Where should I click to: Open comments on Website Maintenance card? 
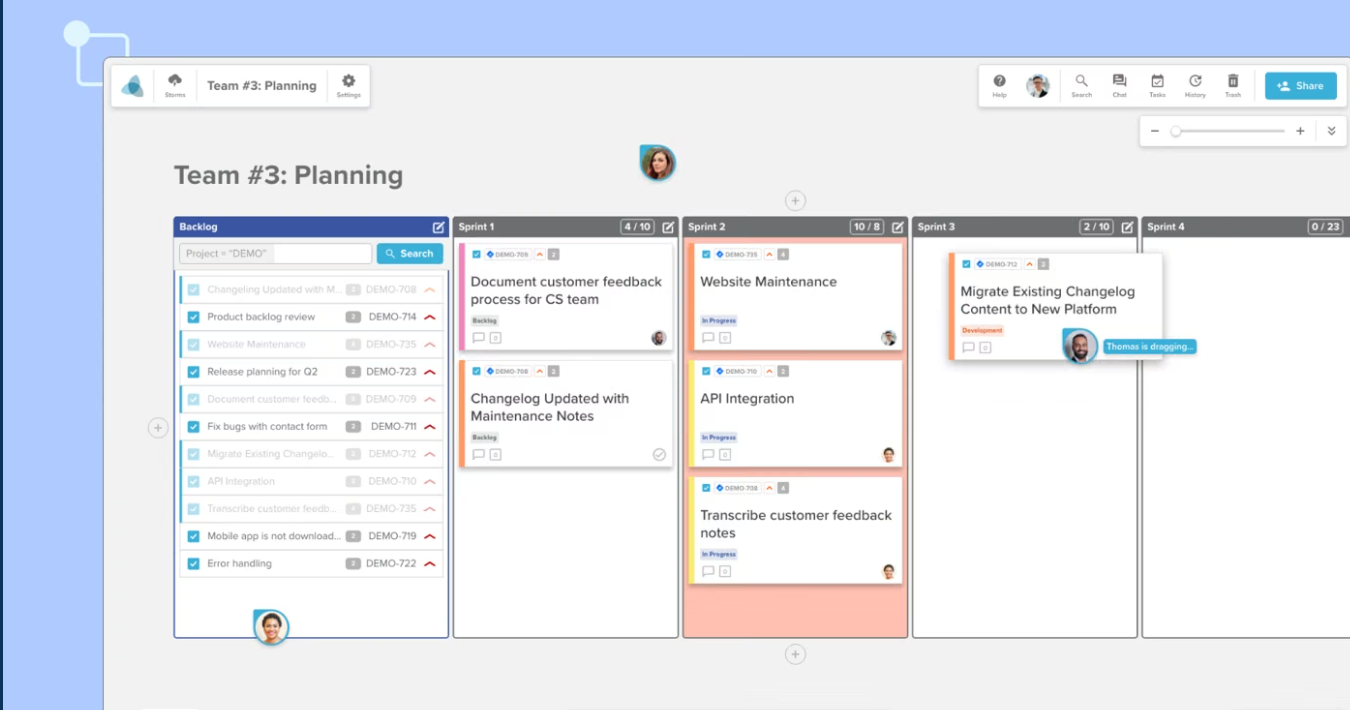[x=708, y=338]
